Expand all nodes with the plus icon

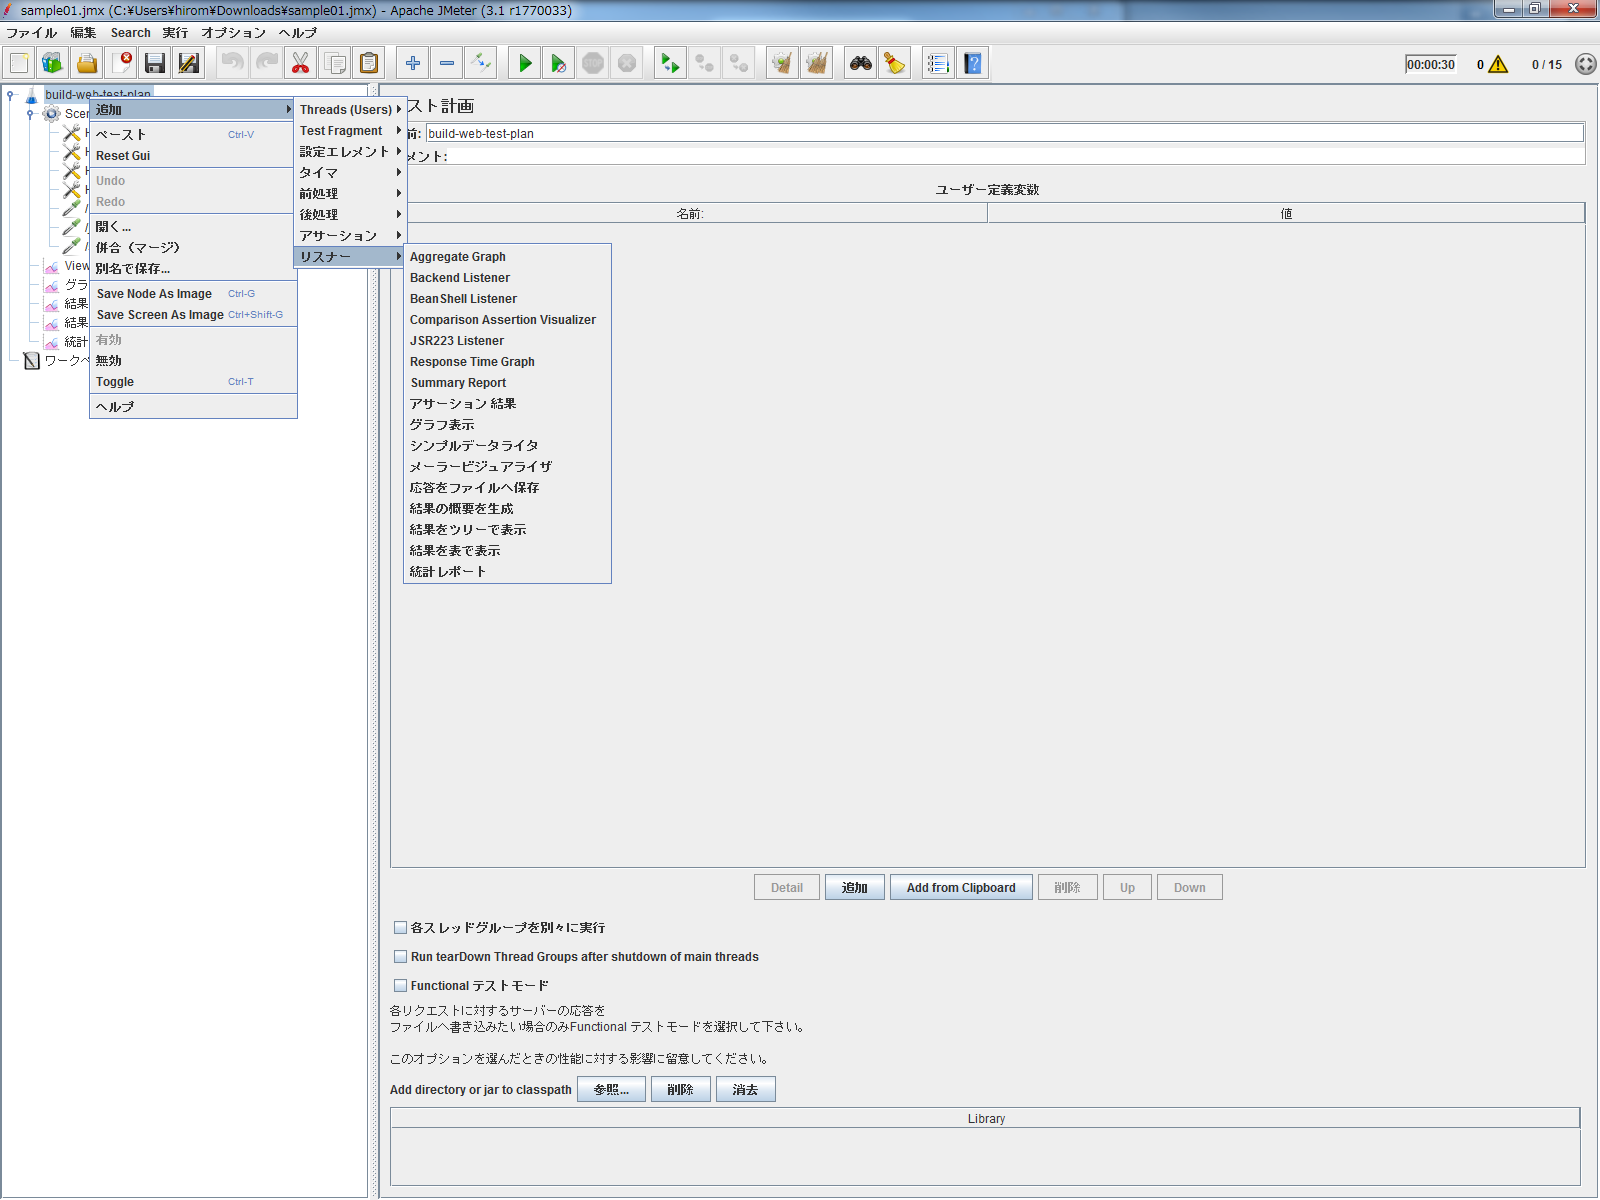[413, 63]
